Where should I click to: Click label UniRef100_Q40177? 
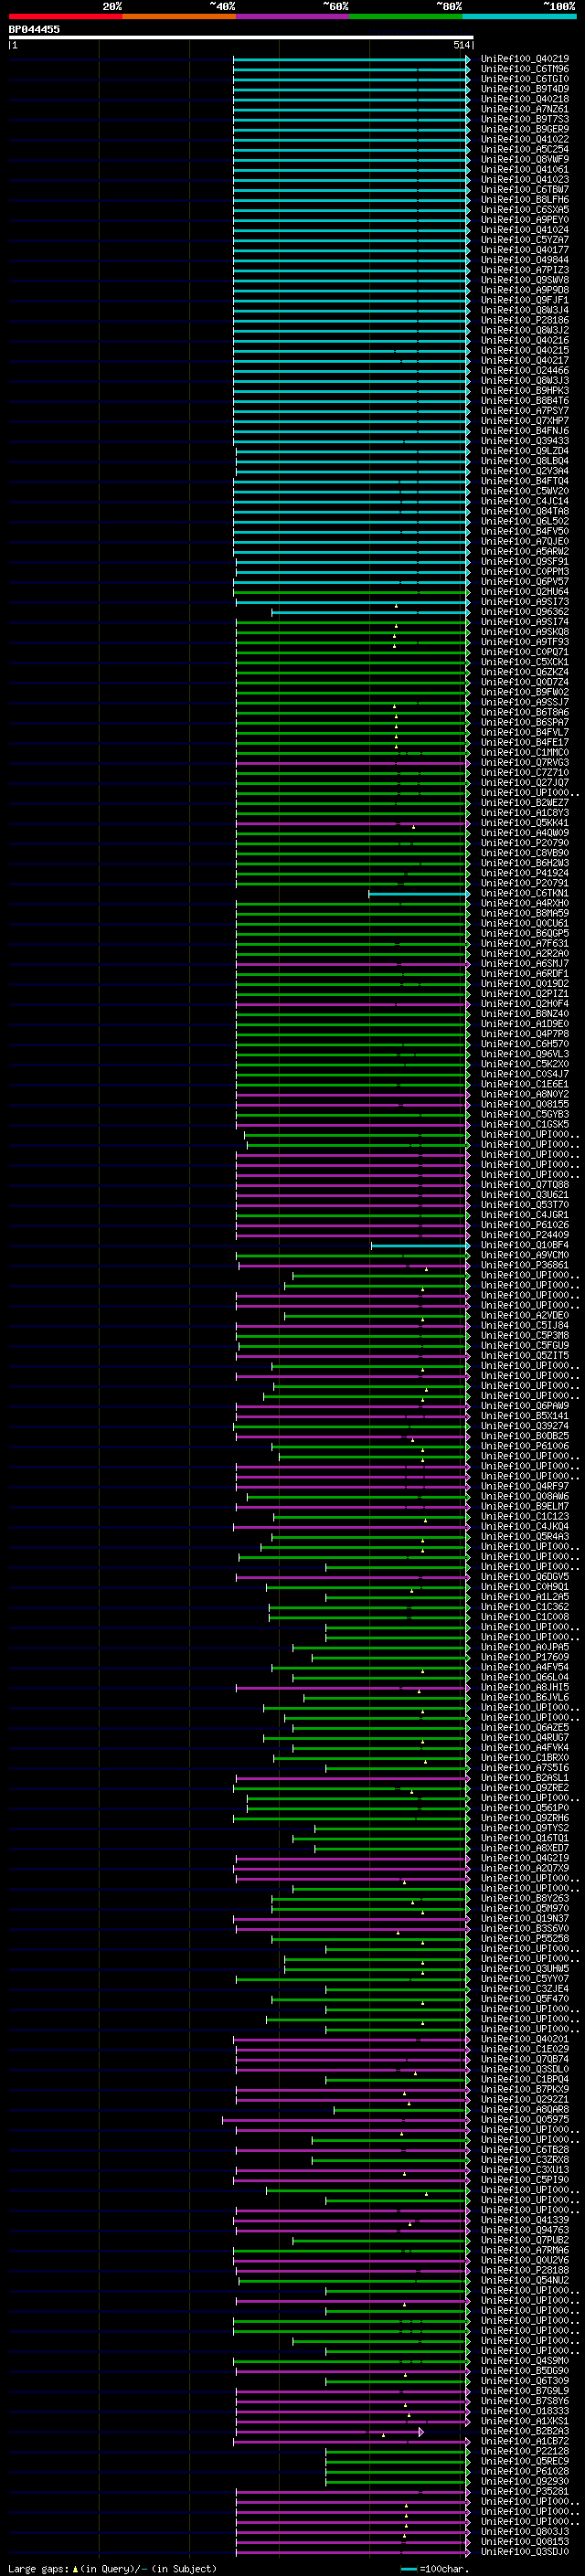(525, 250)
